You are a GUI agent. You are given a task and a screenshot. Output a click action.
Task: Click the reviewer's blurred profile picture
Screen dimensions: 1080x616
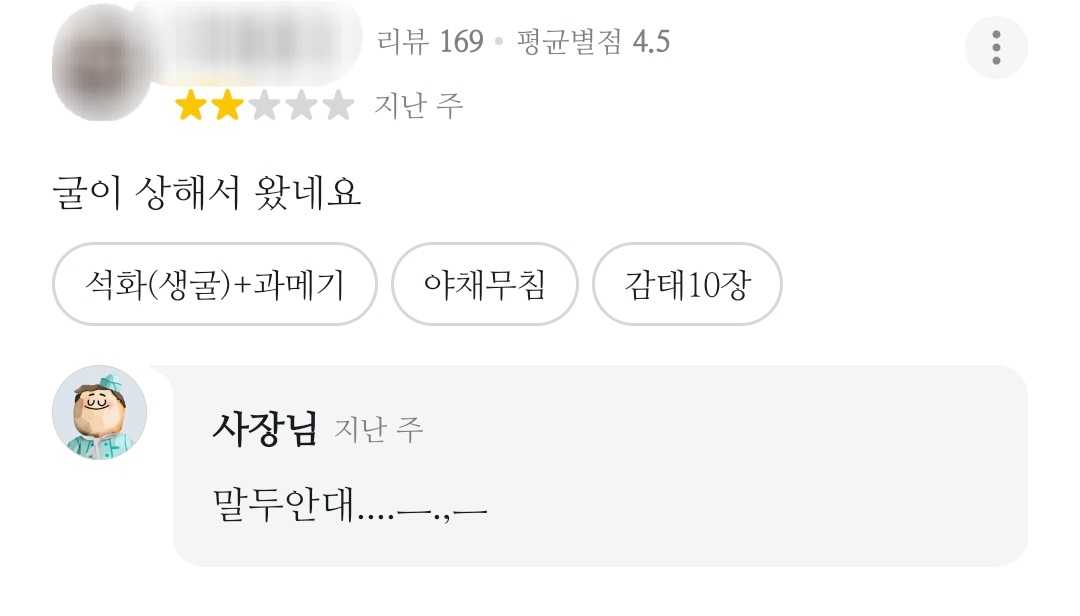pos(100,62)
